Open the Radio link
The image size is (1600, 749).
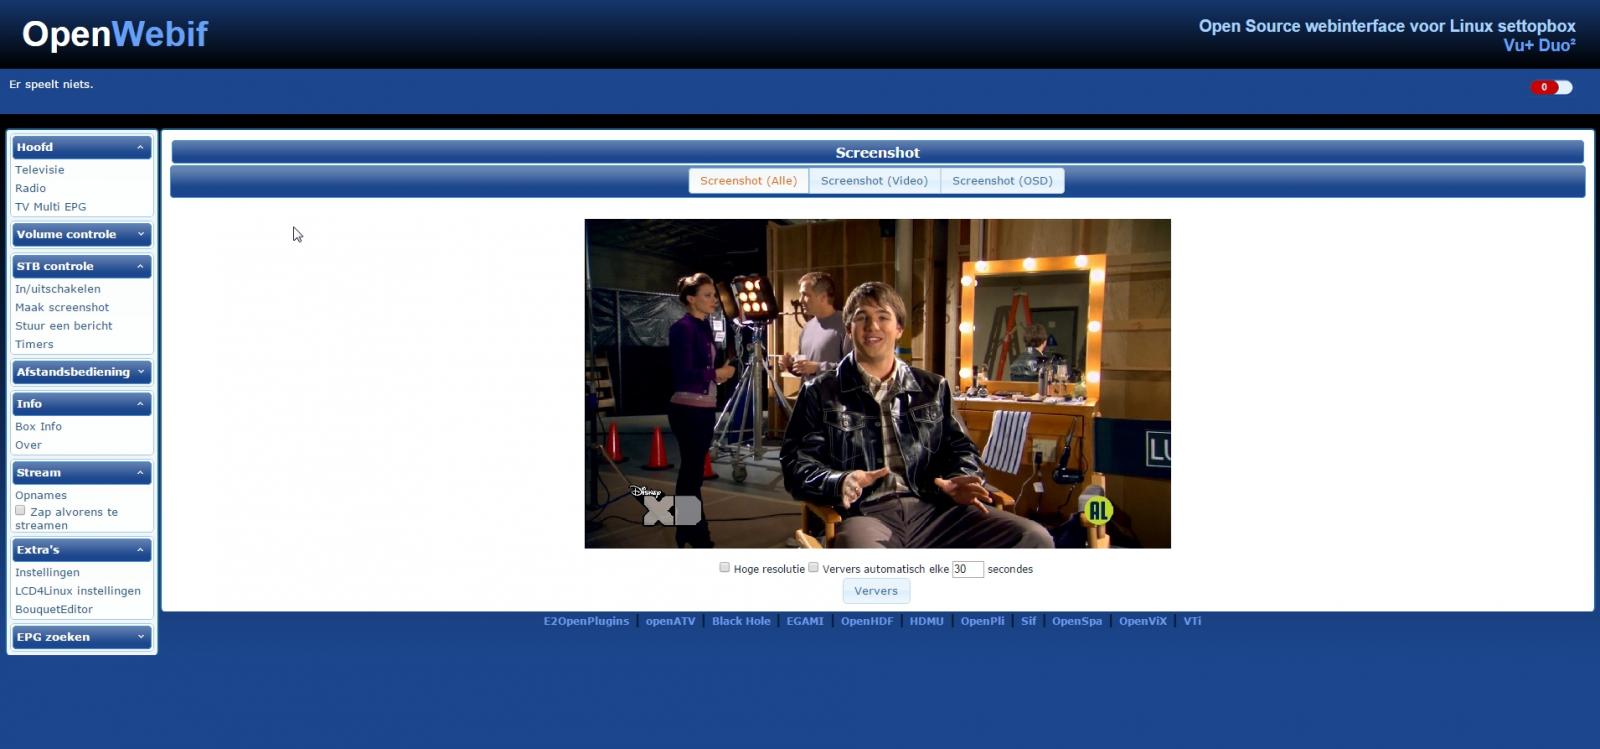coord(30,188)
